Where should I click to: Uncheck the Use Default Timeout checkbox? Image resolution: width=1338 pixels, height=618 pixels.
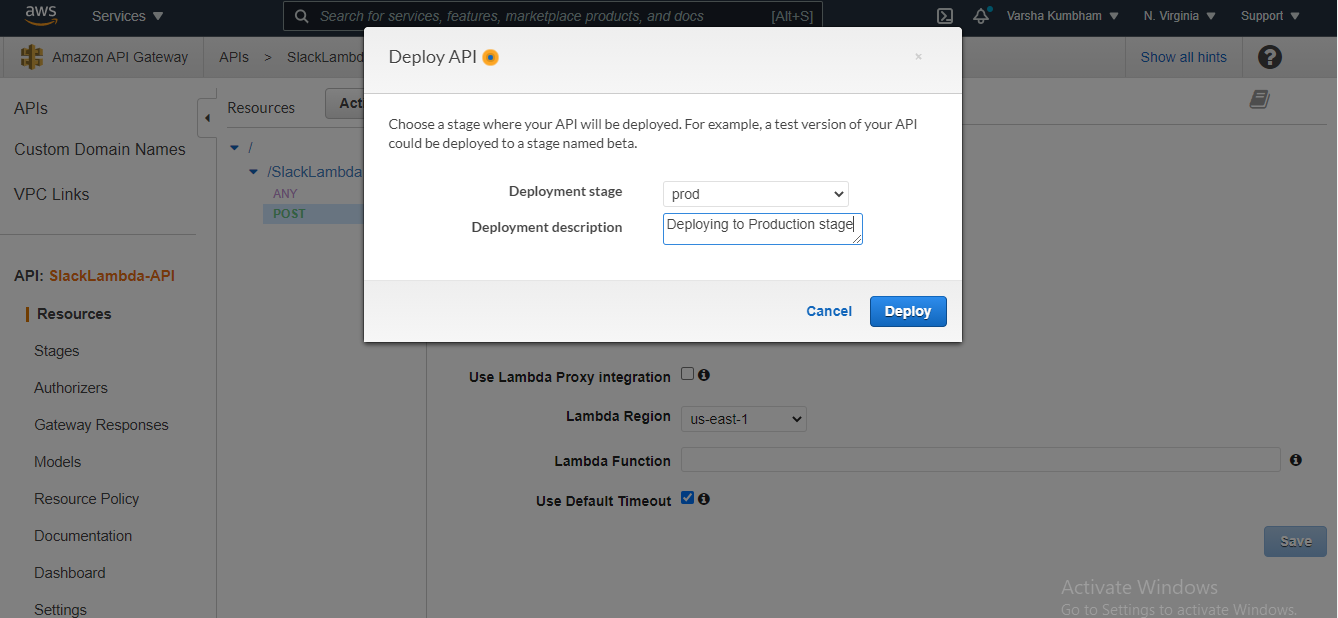tap(687, 497)
